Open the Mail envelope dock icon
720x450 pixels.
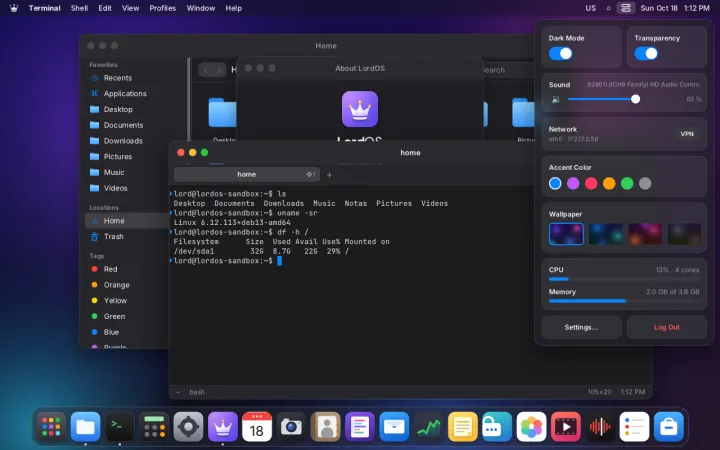394,427
